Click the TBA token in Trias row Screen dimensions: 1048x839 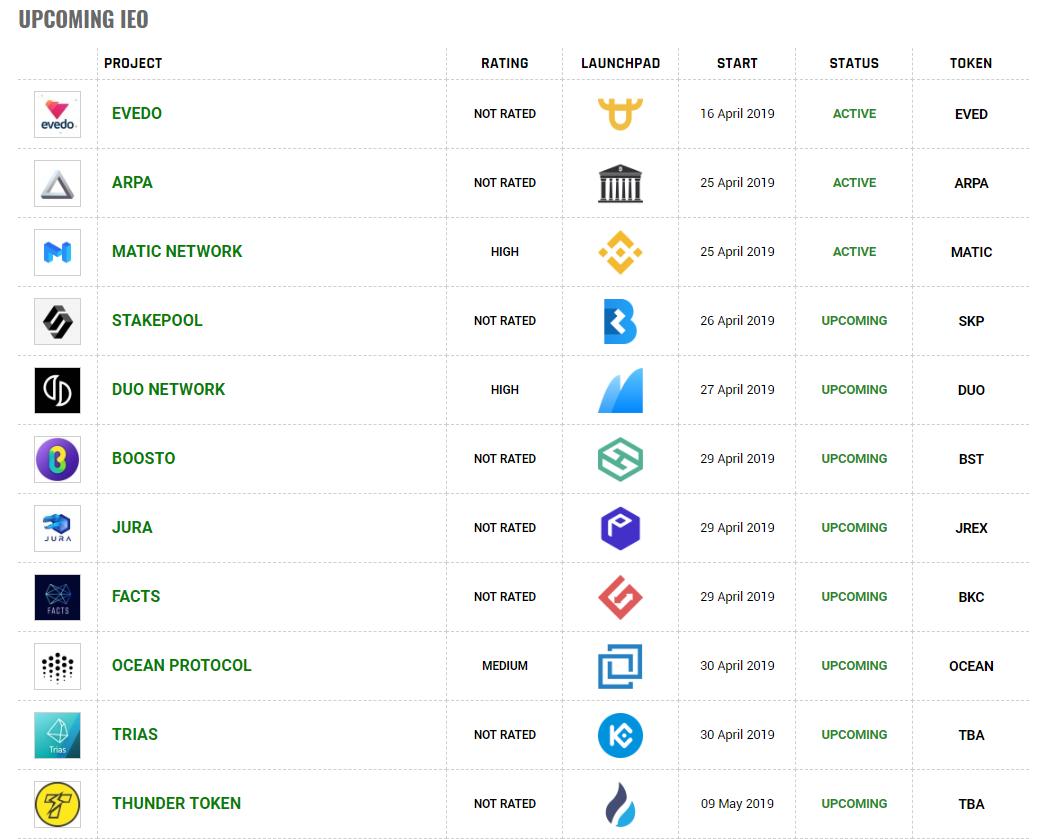(x=971, y=735)
